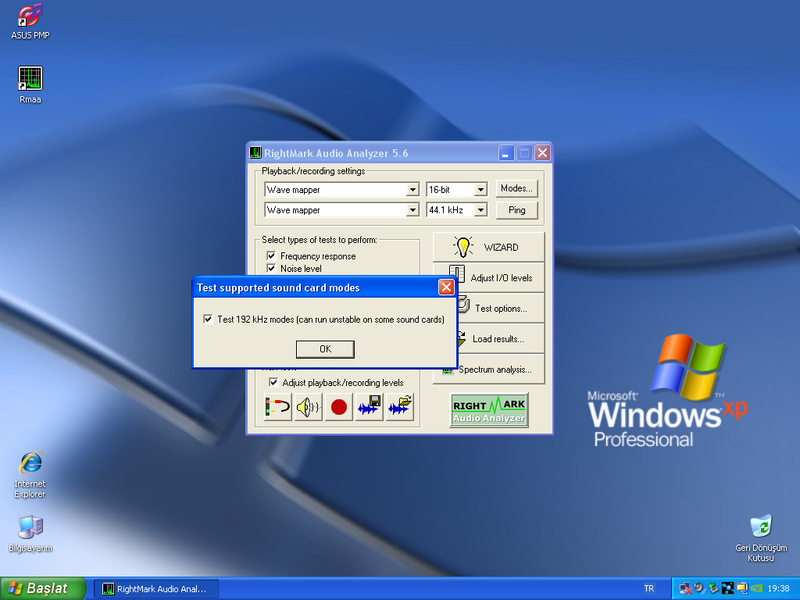Expand the playback device Wave mapper dropdown
Viewport: 800px width, 600px height.
point(412,190)
